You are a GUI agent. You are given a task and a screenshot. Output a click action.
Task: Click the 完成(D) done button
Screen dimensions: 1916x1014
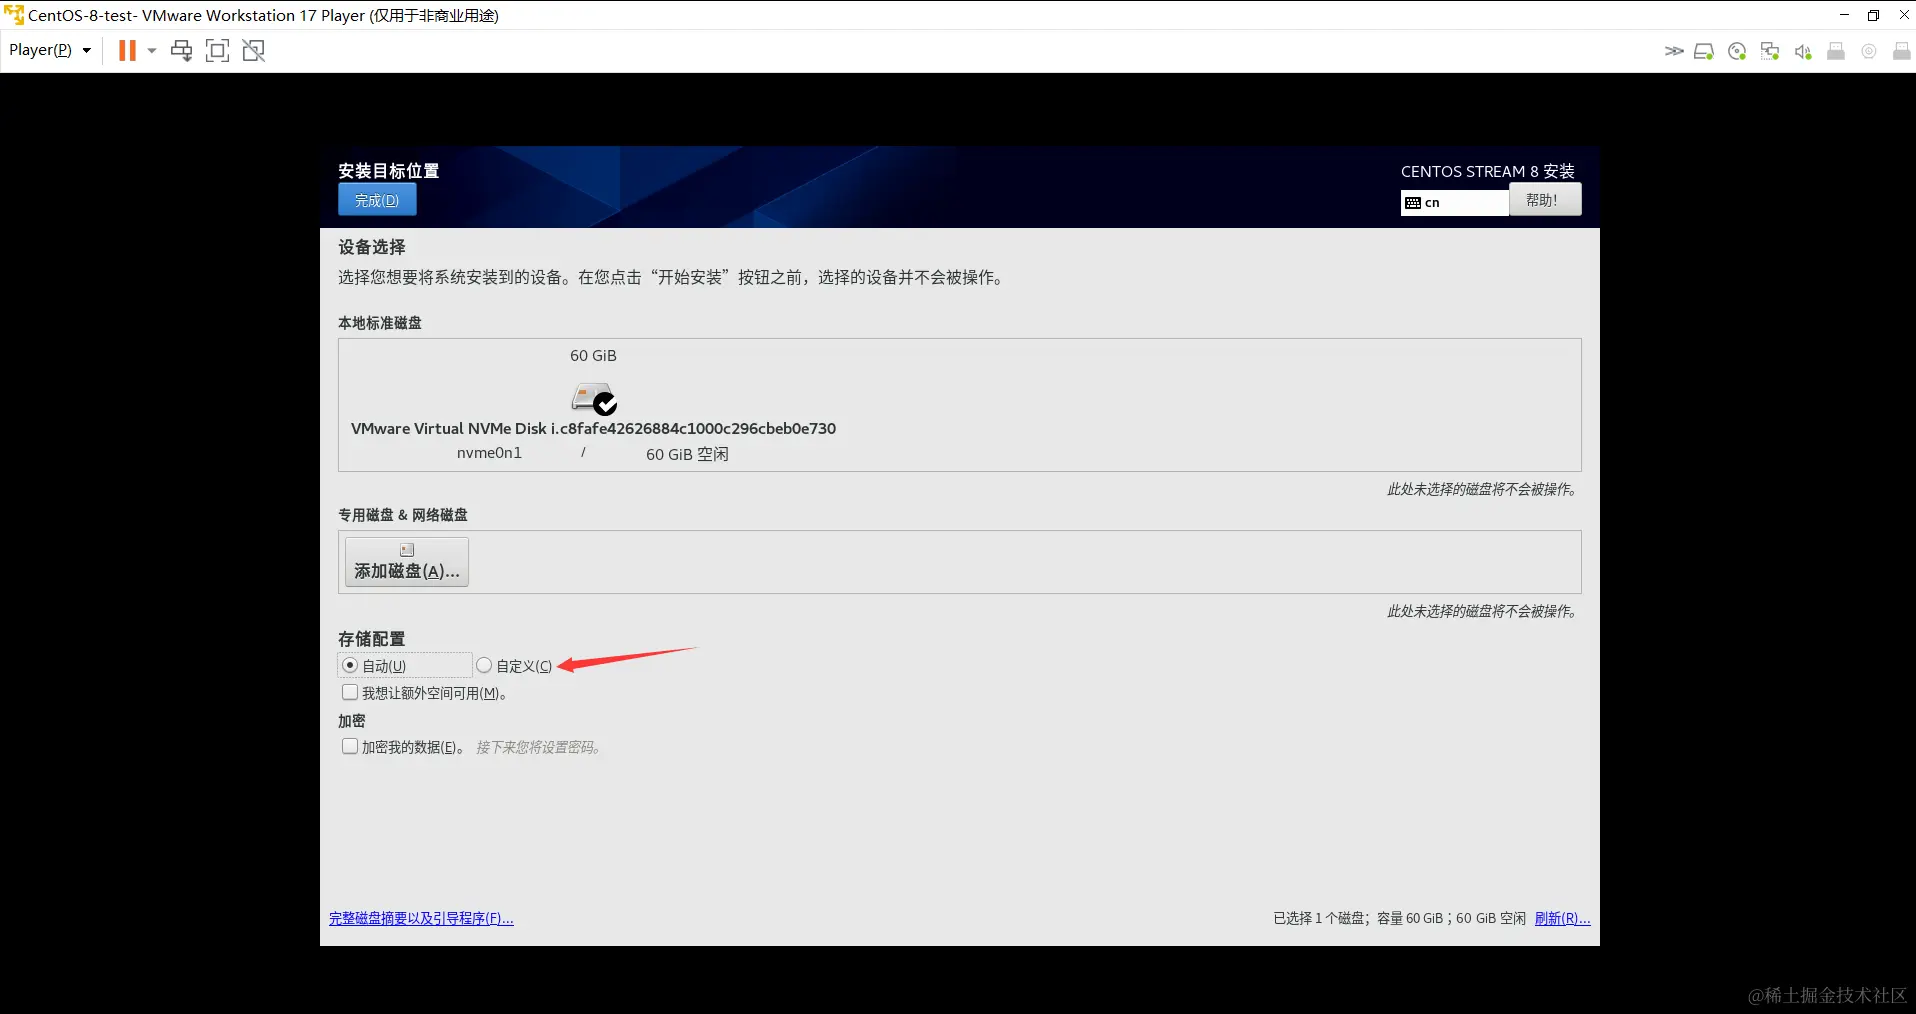377,200
